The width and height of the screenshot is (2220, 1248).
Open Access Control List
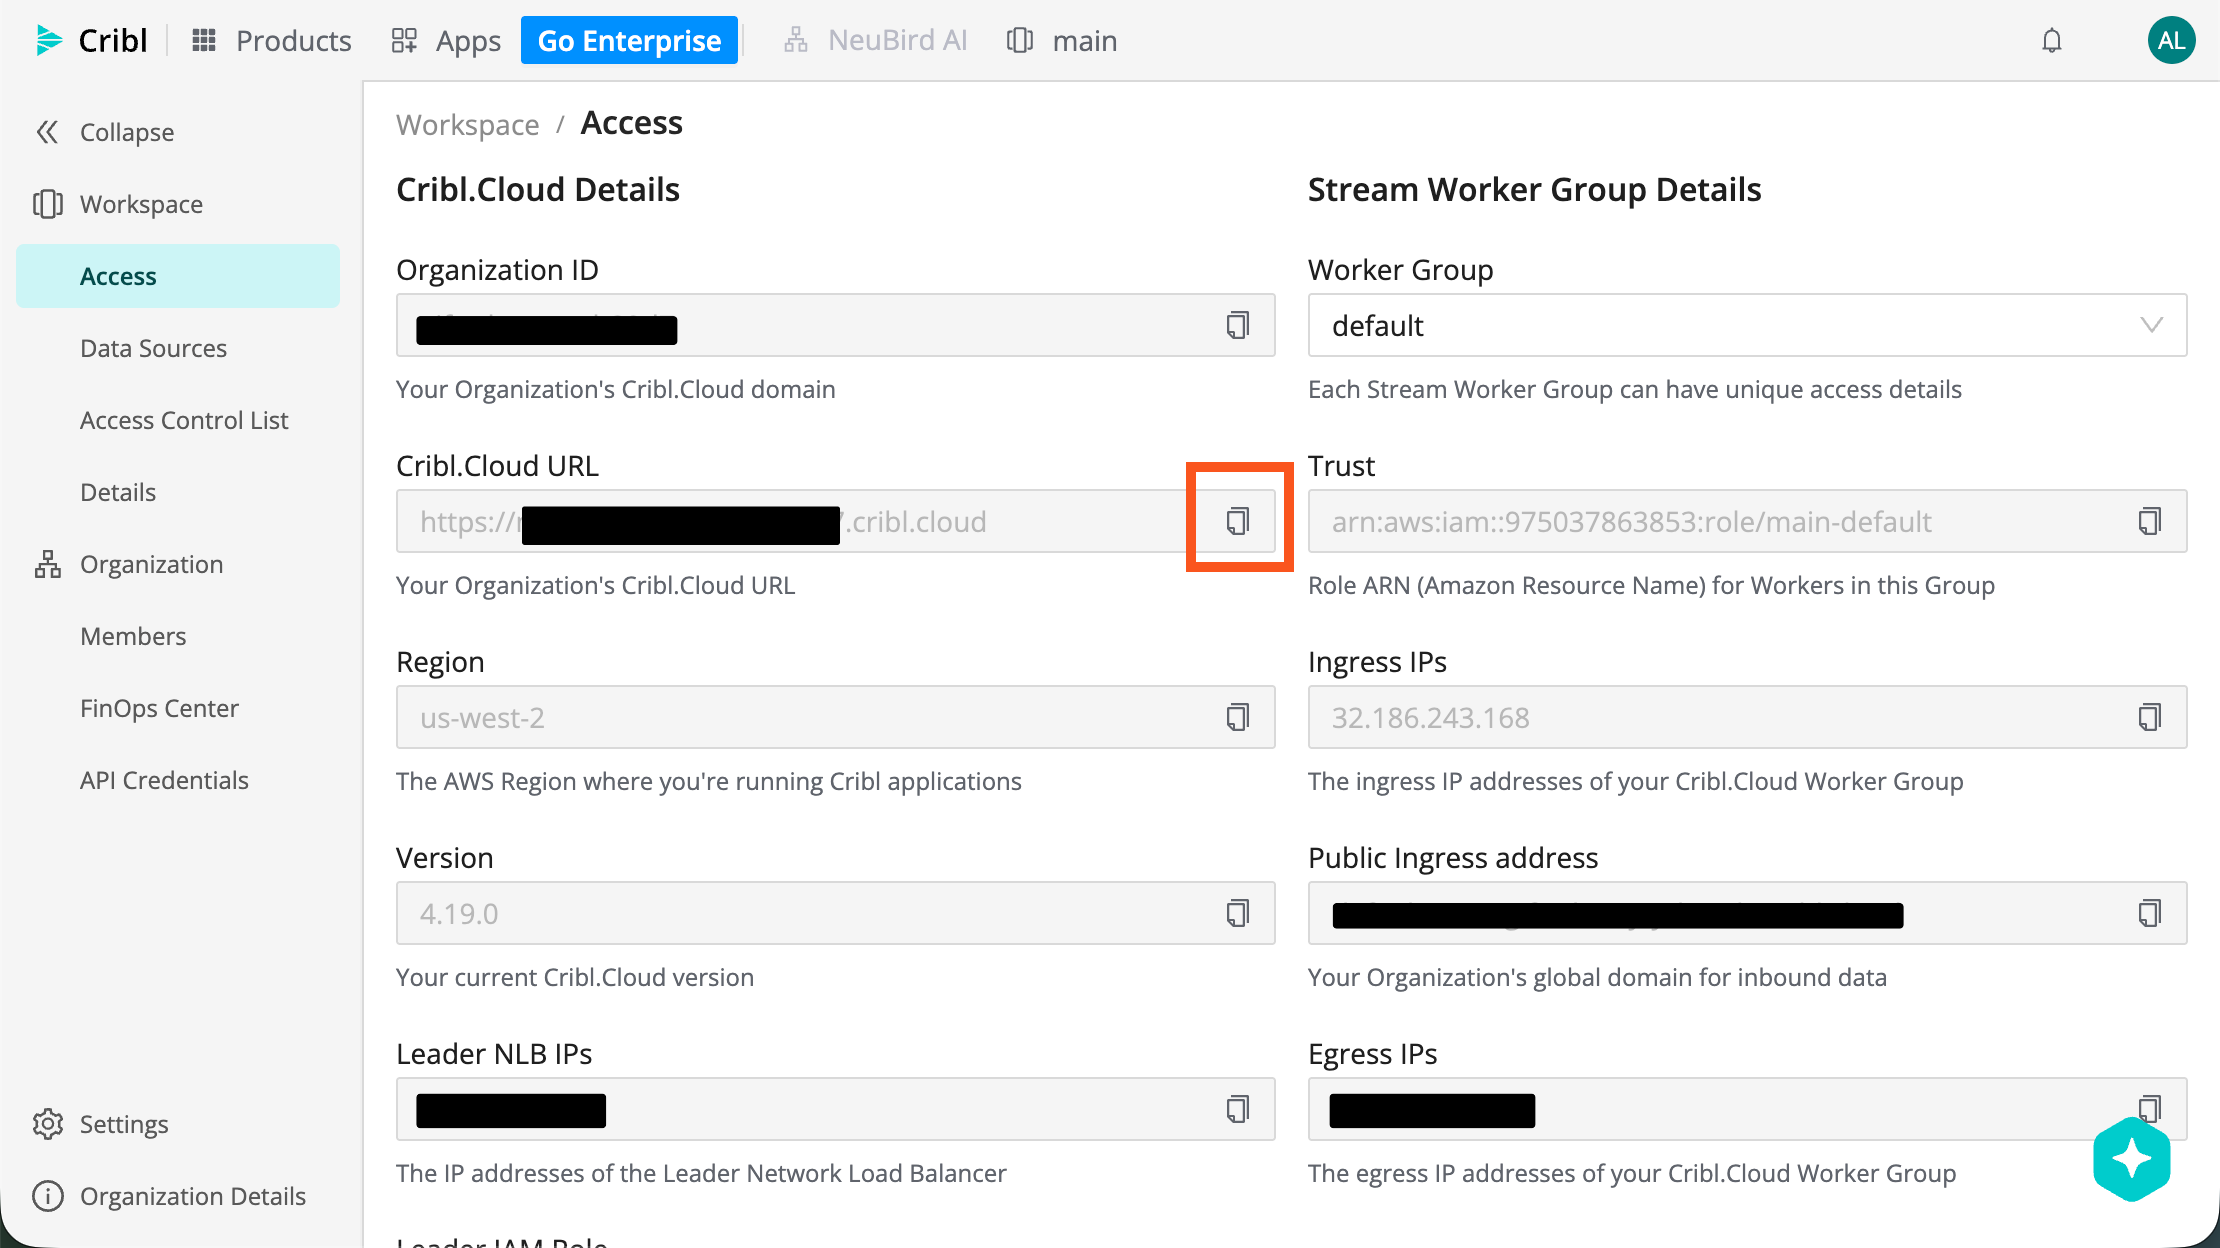pos(184,420)
